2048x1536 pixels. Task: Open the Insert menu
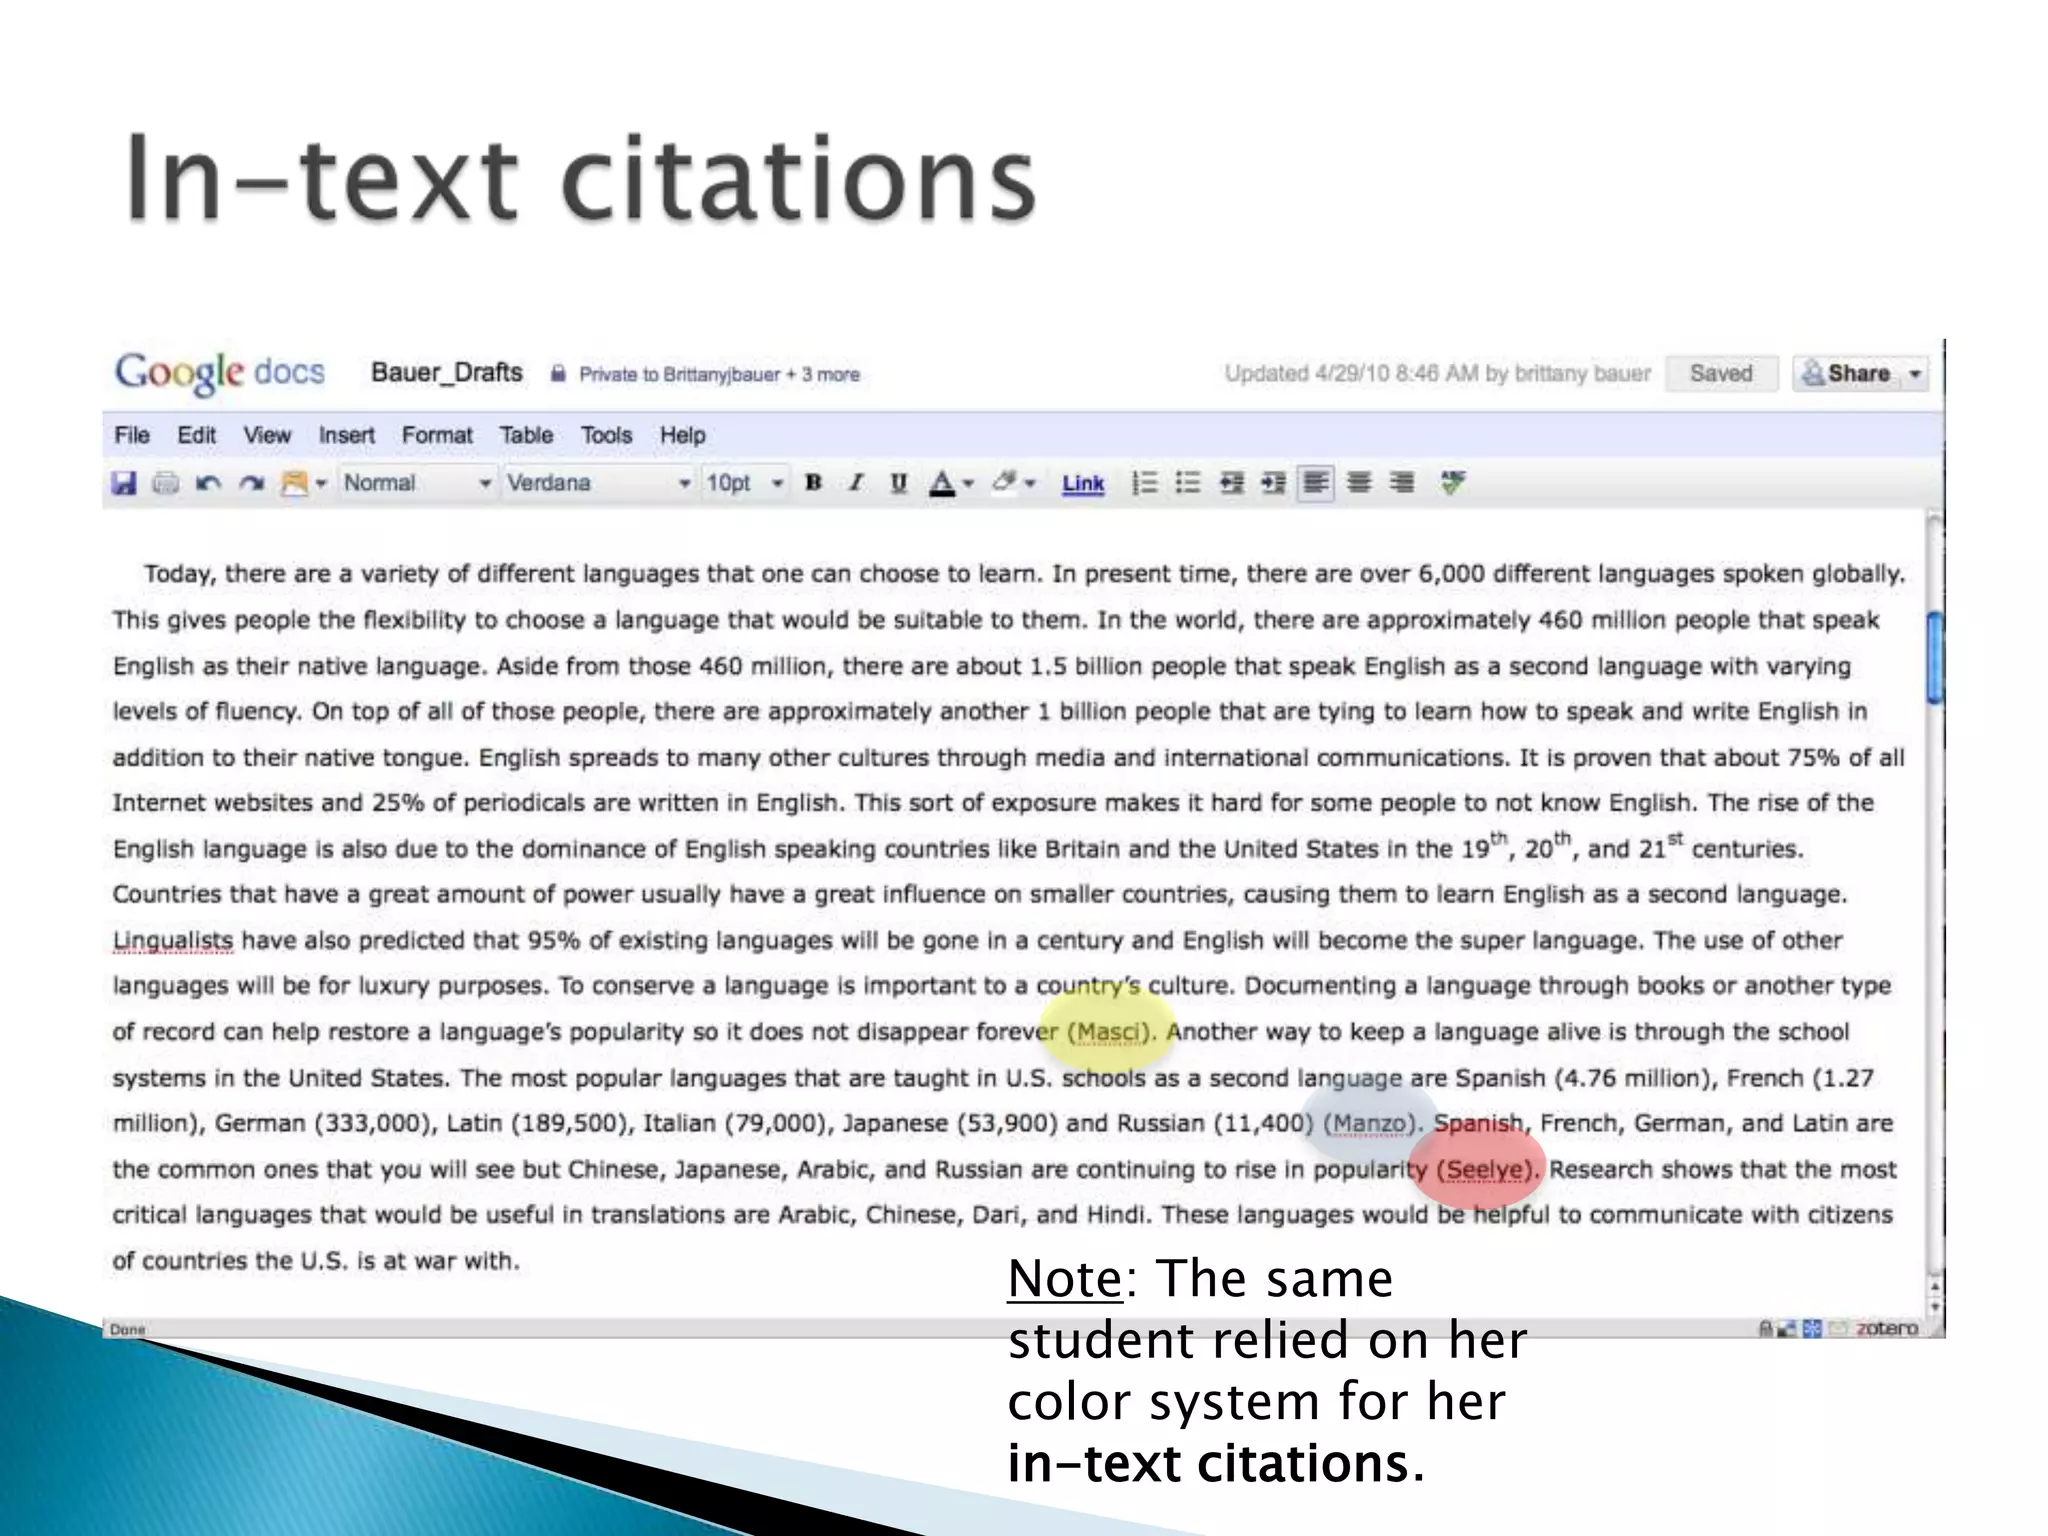(x=346, y=435)
